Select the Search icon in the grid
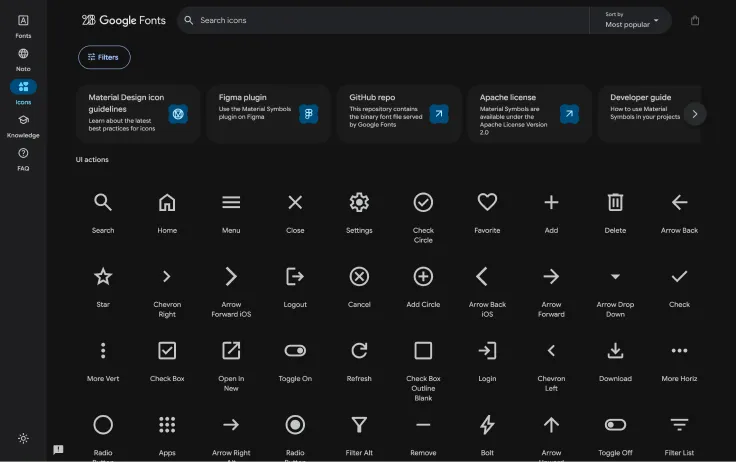 tap(103, 202)
